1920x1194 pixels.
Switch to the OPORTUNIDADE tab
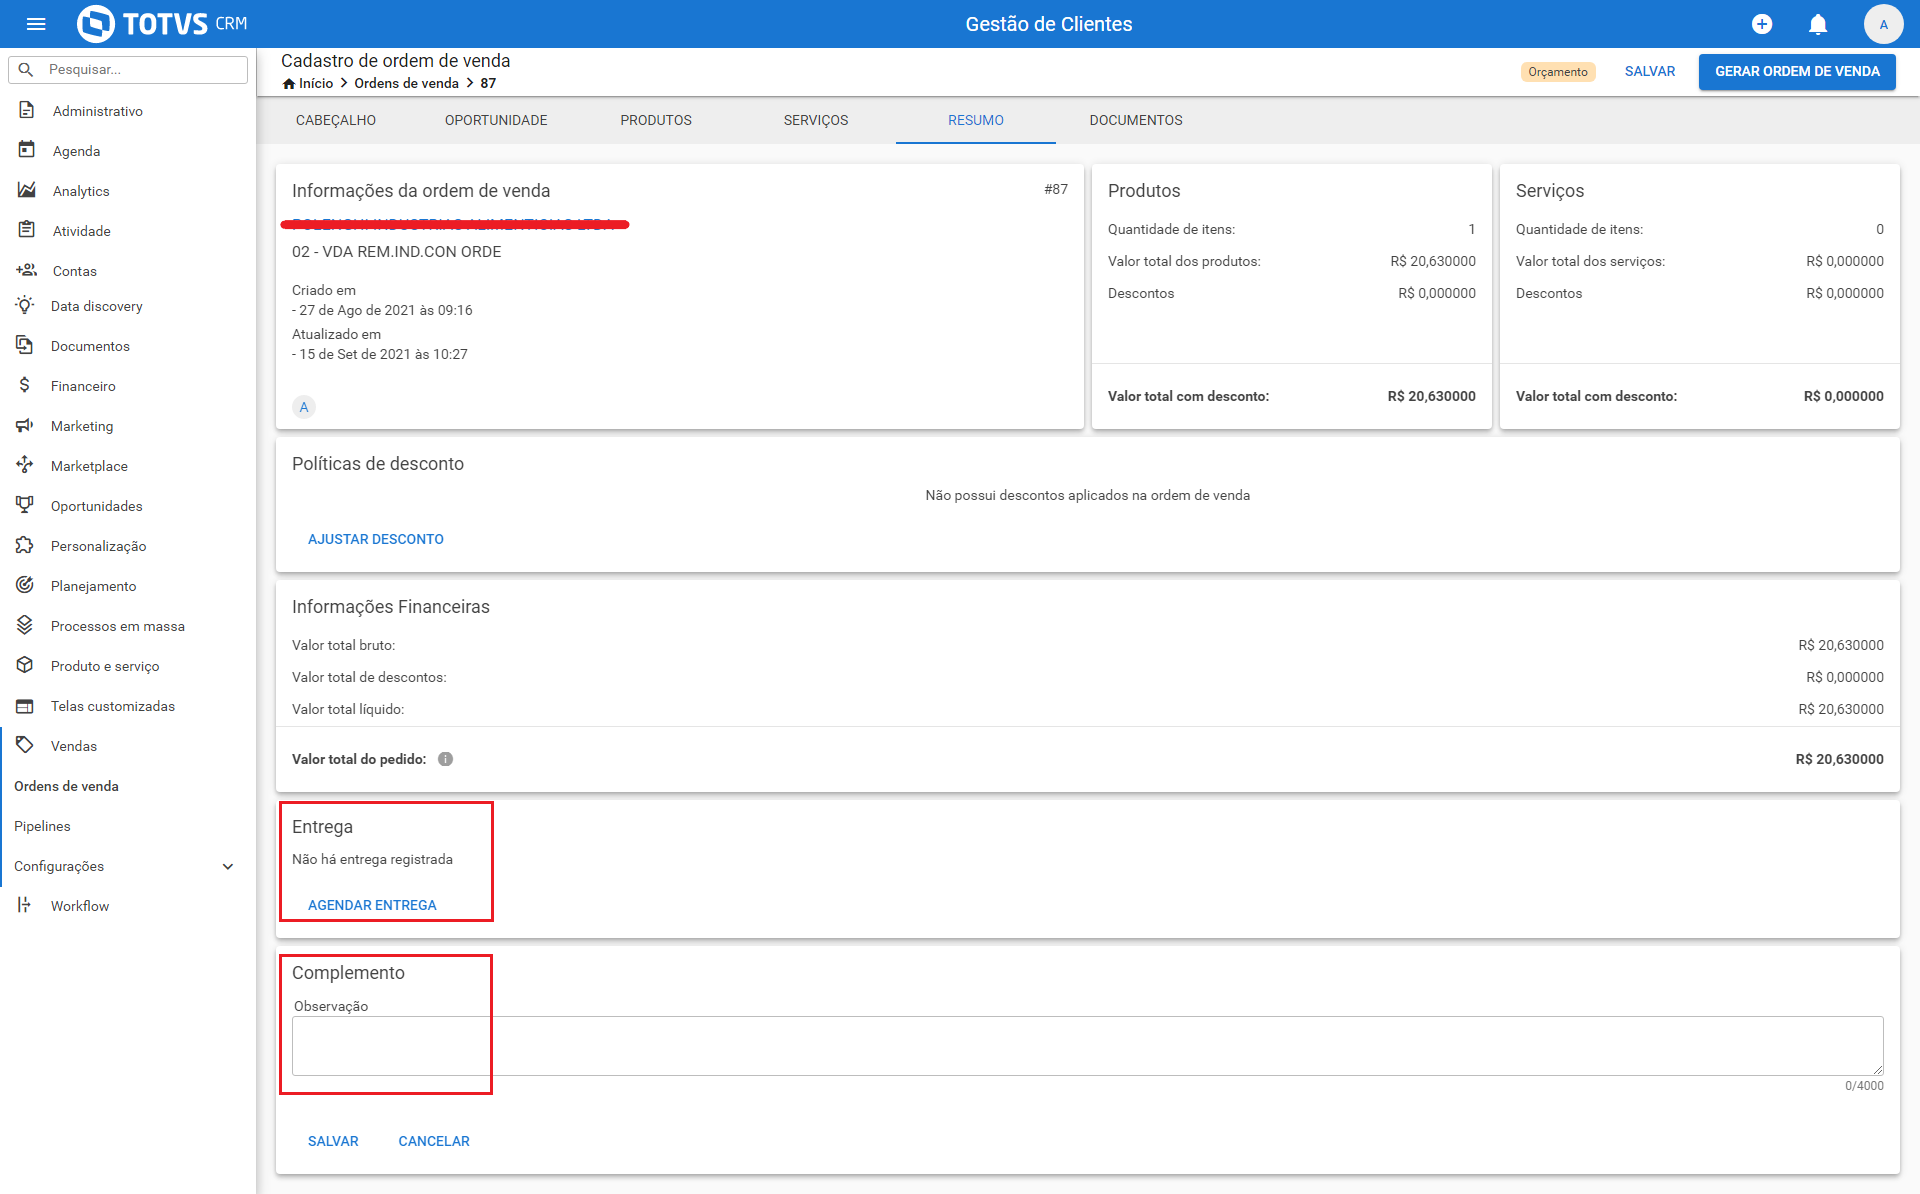pos(496,120)
